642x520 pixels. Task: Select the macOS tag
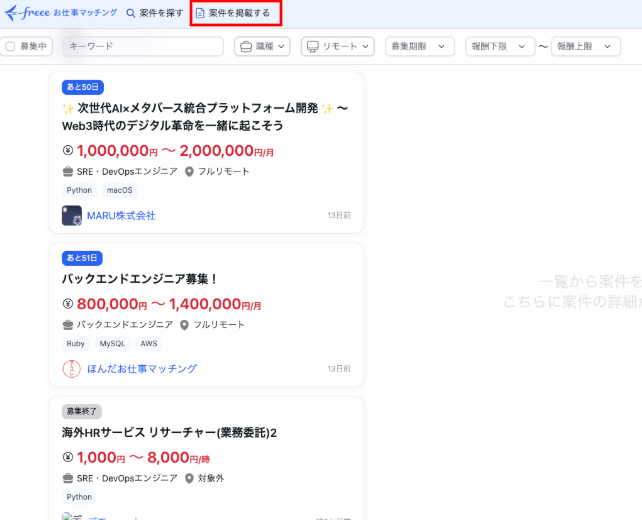click(x=120, y=190)
